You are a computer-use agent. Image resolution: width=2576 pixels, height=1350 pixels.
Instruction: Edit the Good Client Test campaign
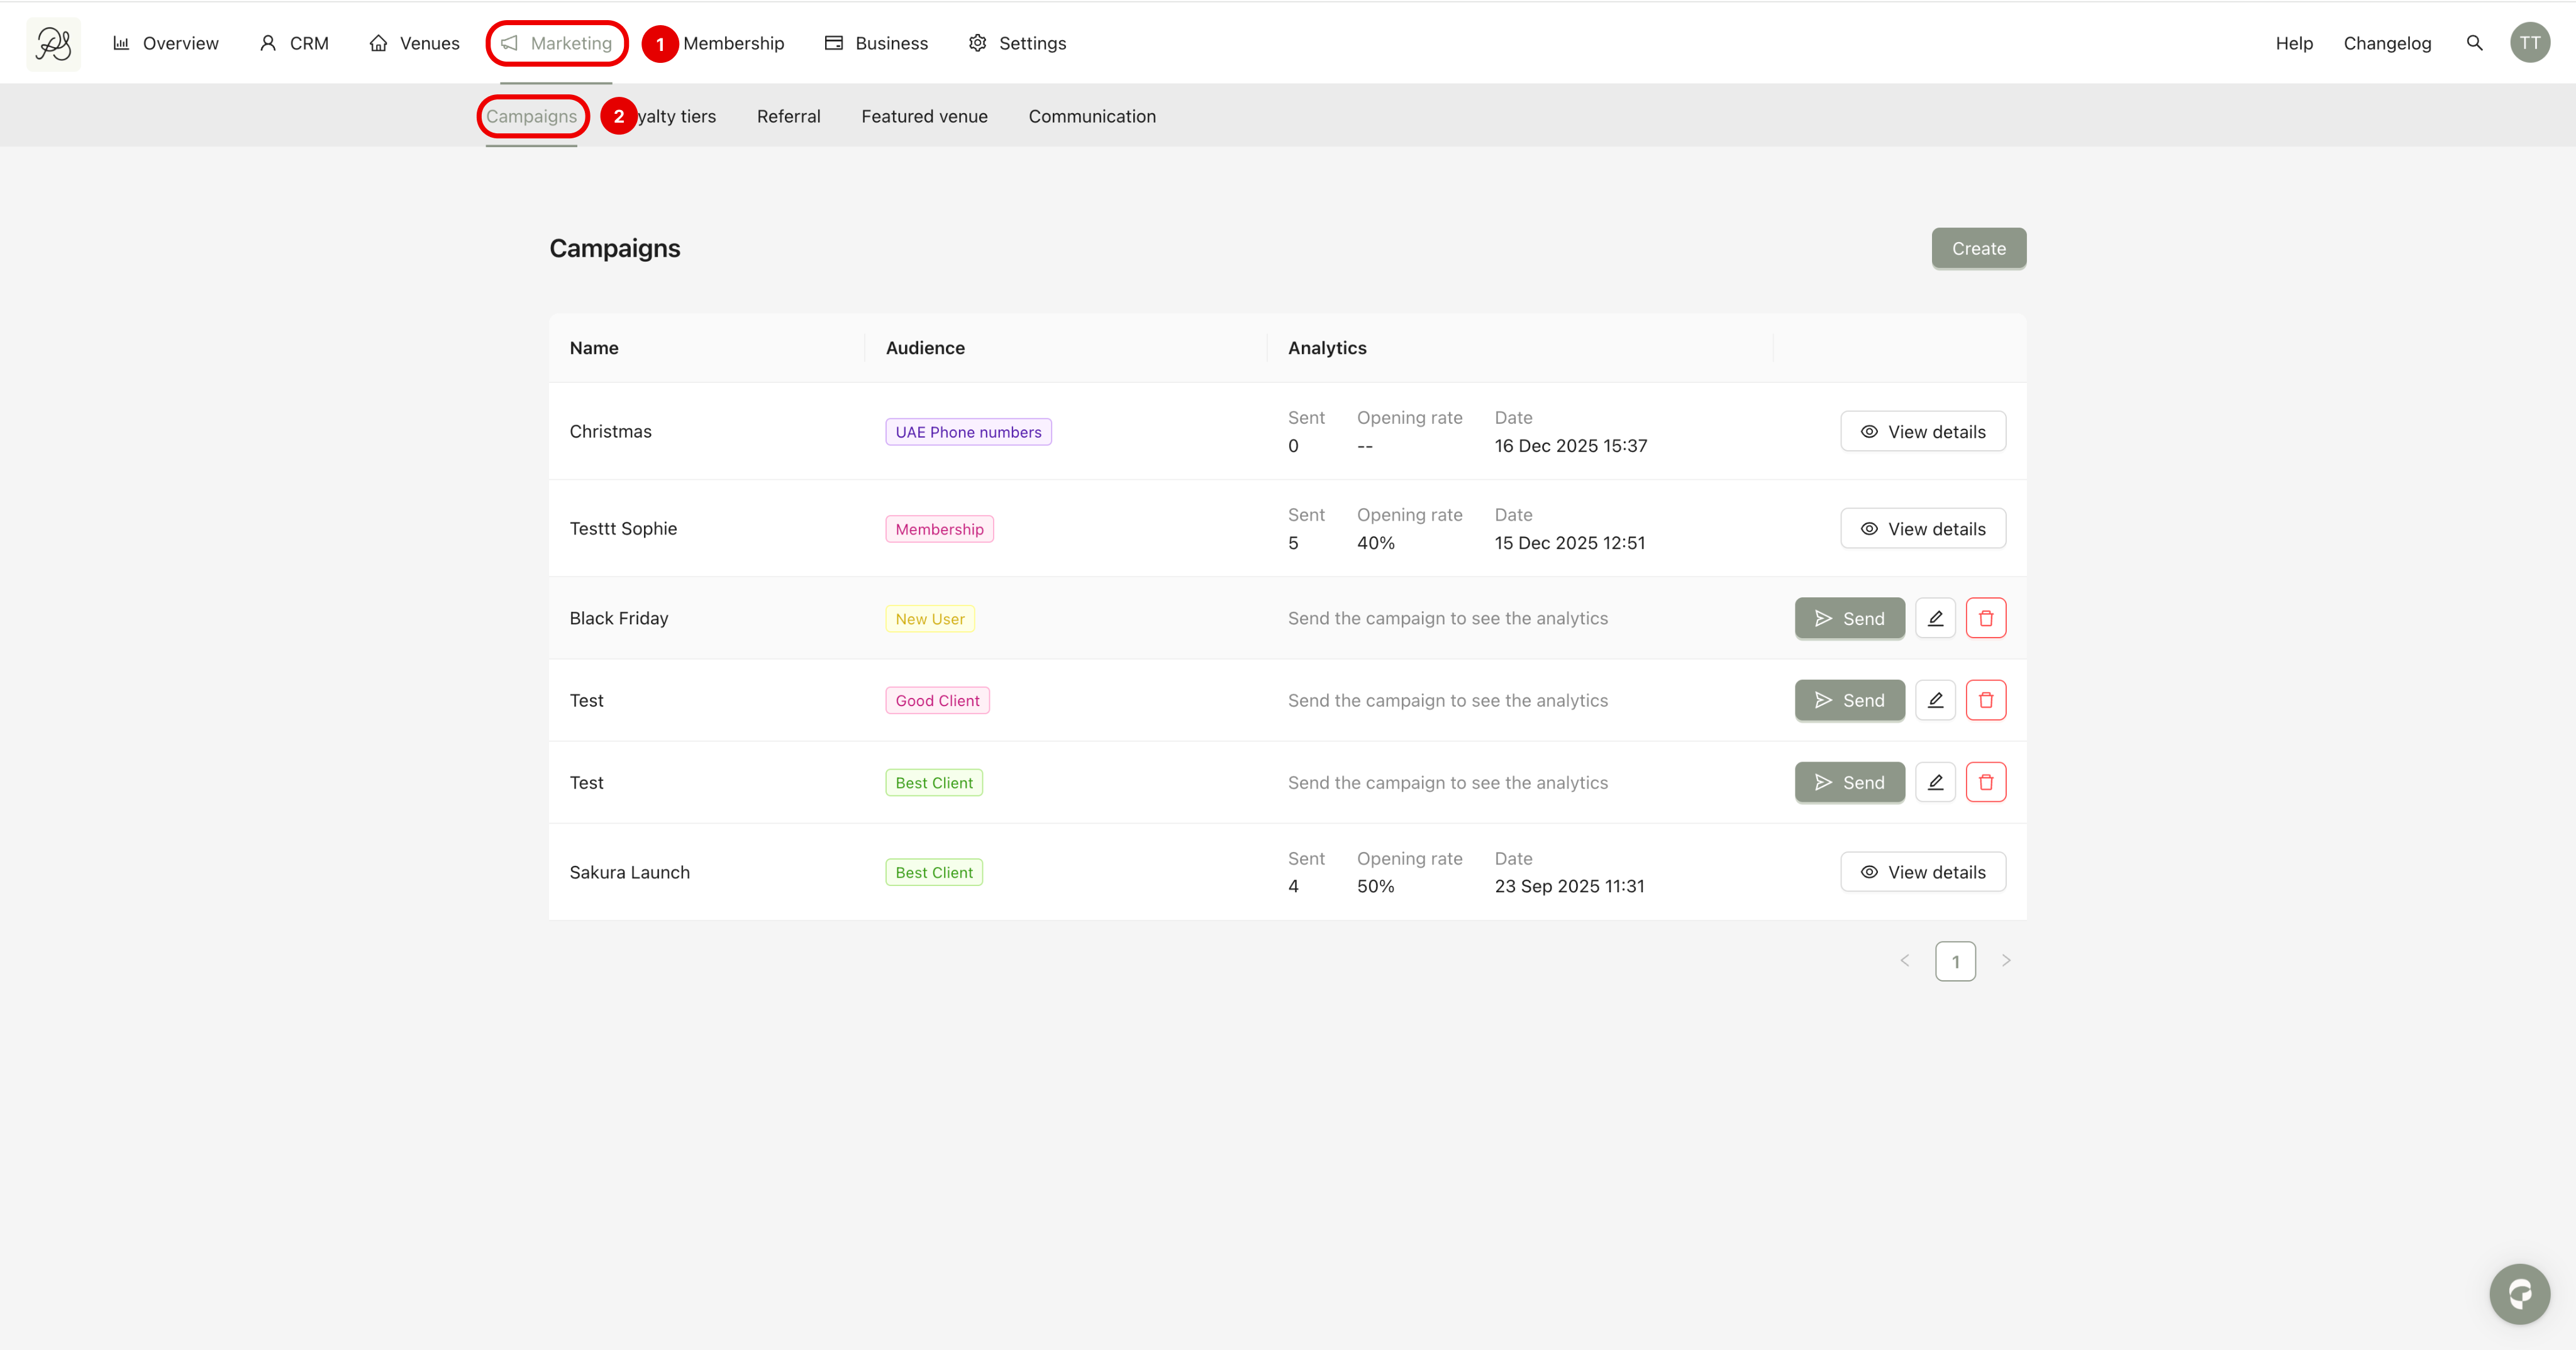pos(1935,700)
